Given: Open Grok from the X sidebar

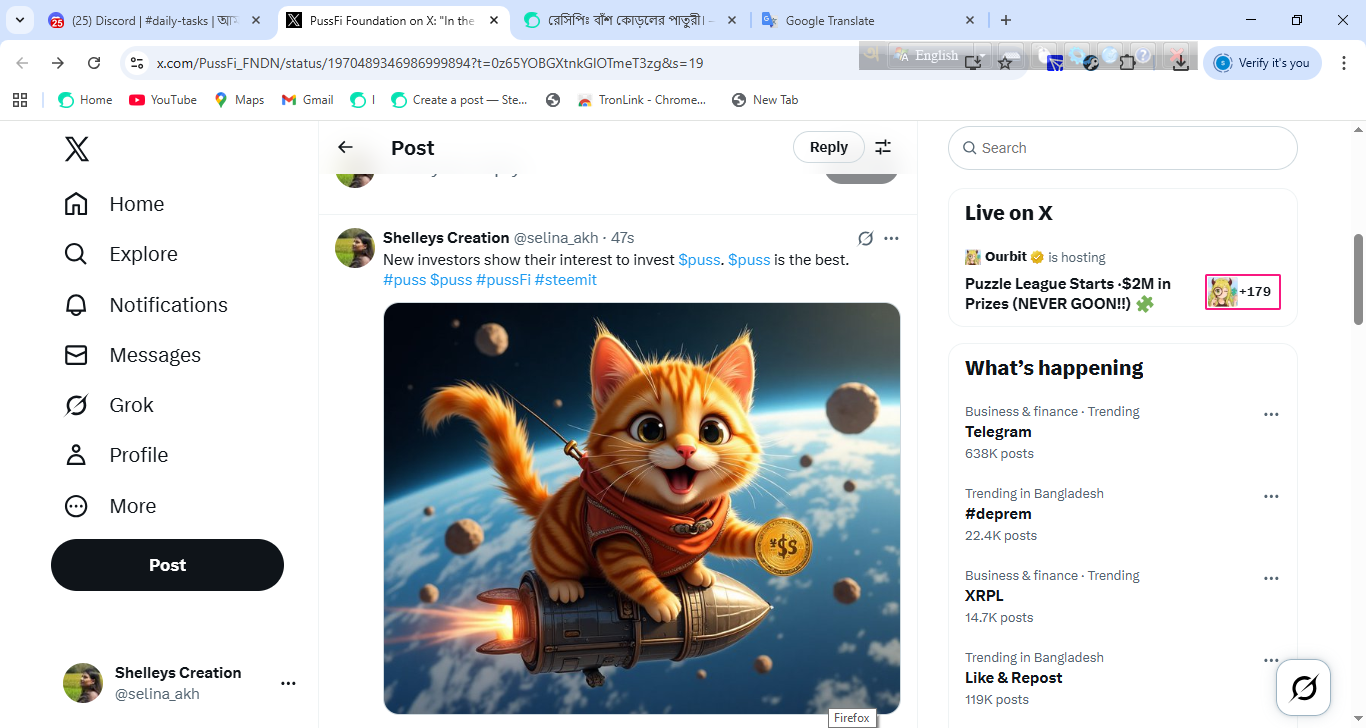Looking at the screenshot, I should (109, 405).
